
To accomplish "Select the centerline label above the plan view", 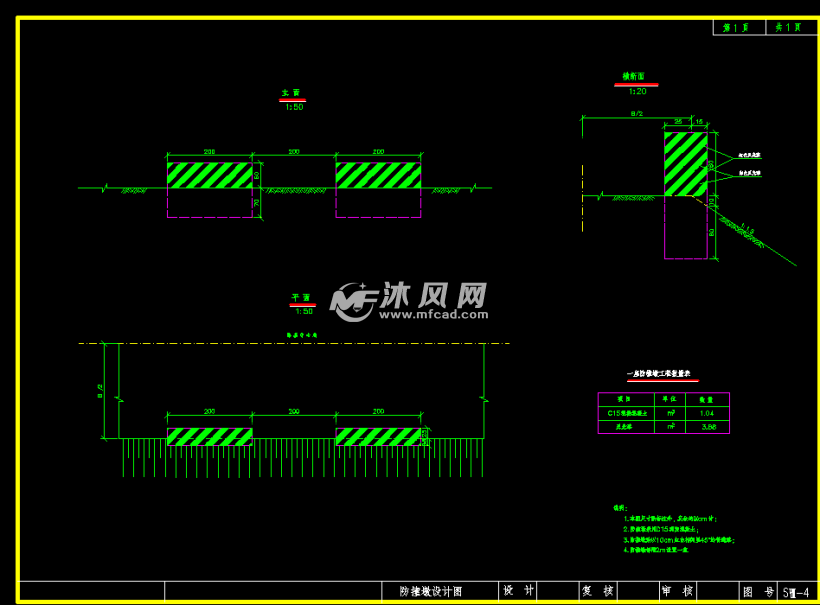I will tap(302, 335).
